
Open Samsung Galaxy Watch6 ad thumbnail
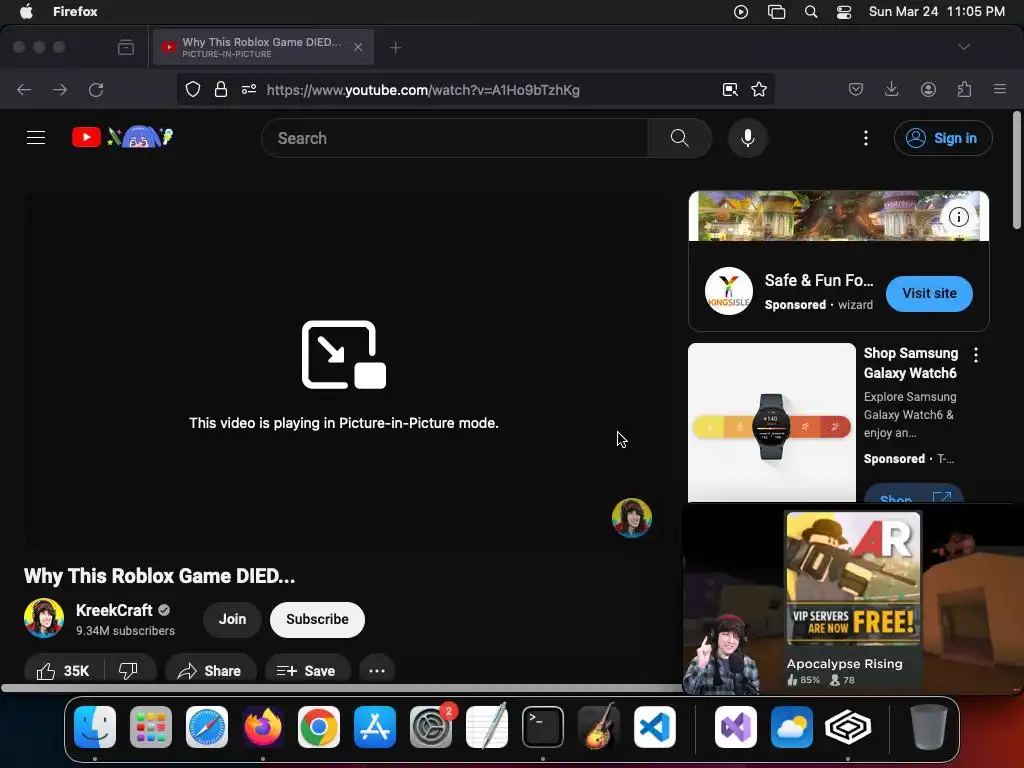click(x=772, y=423)
